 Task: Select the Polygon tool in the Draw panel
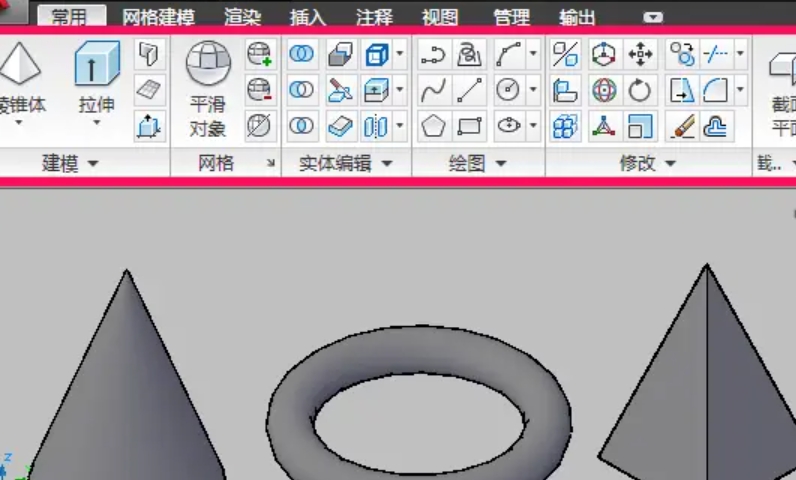tap(433, 126)
